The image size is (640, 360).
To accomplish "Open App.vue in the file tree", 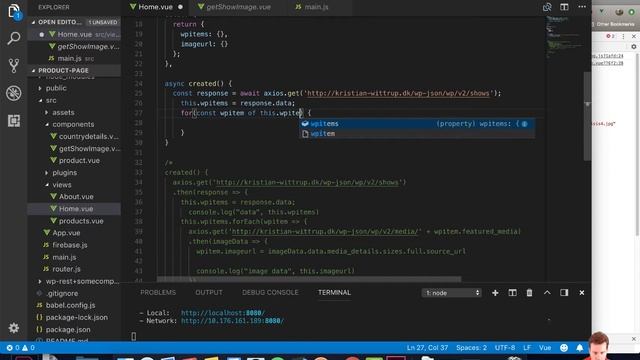I will (66, 233).
